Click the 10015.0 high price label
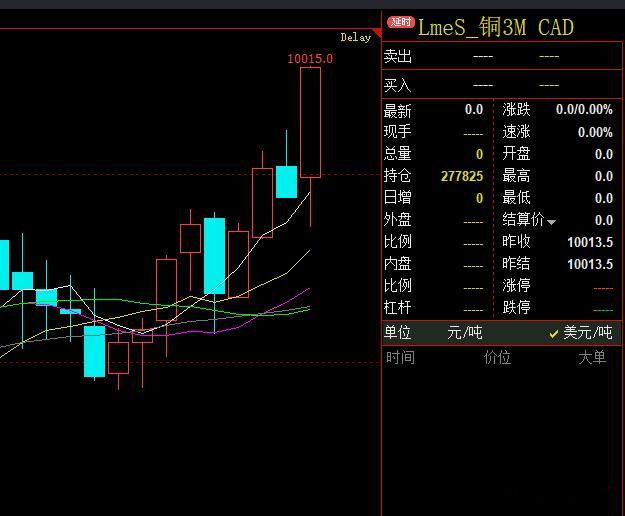The width and height of the screenshot is (625, 516). (x=310, y=59)
